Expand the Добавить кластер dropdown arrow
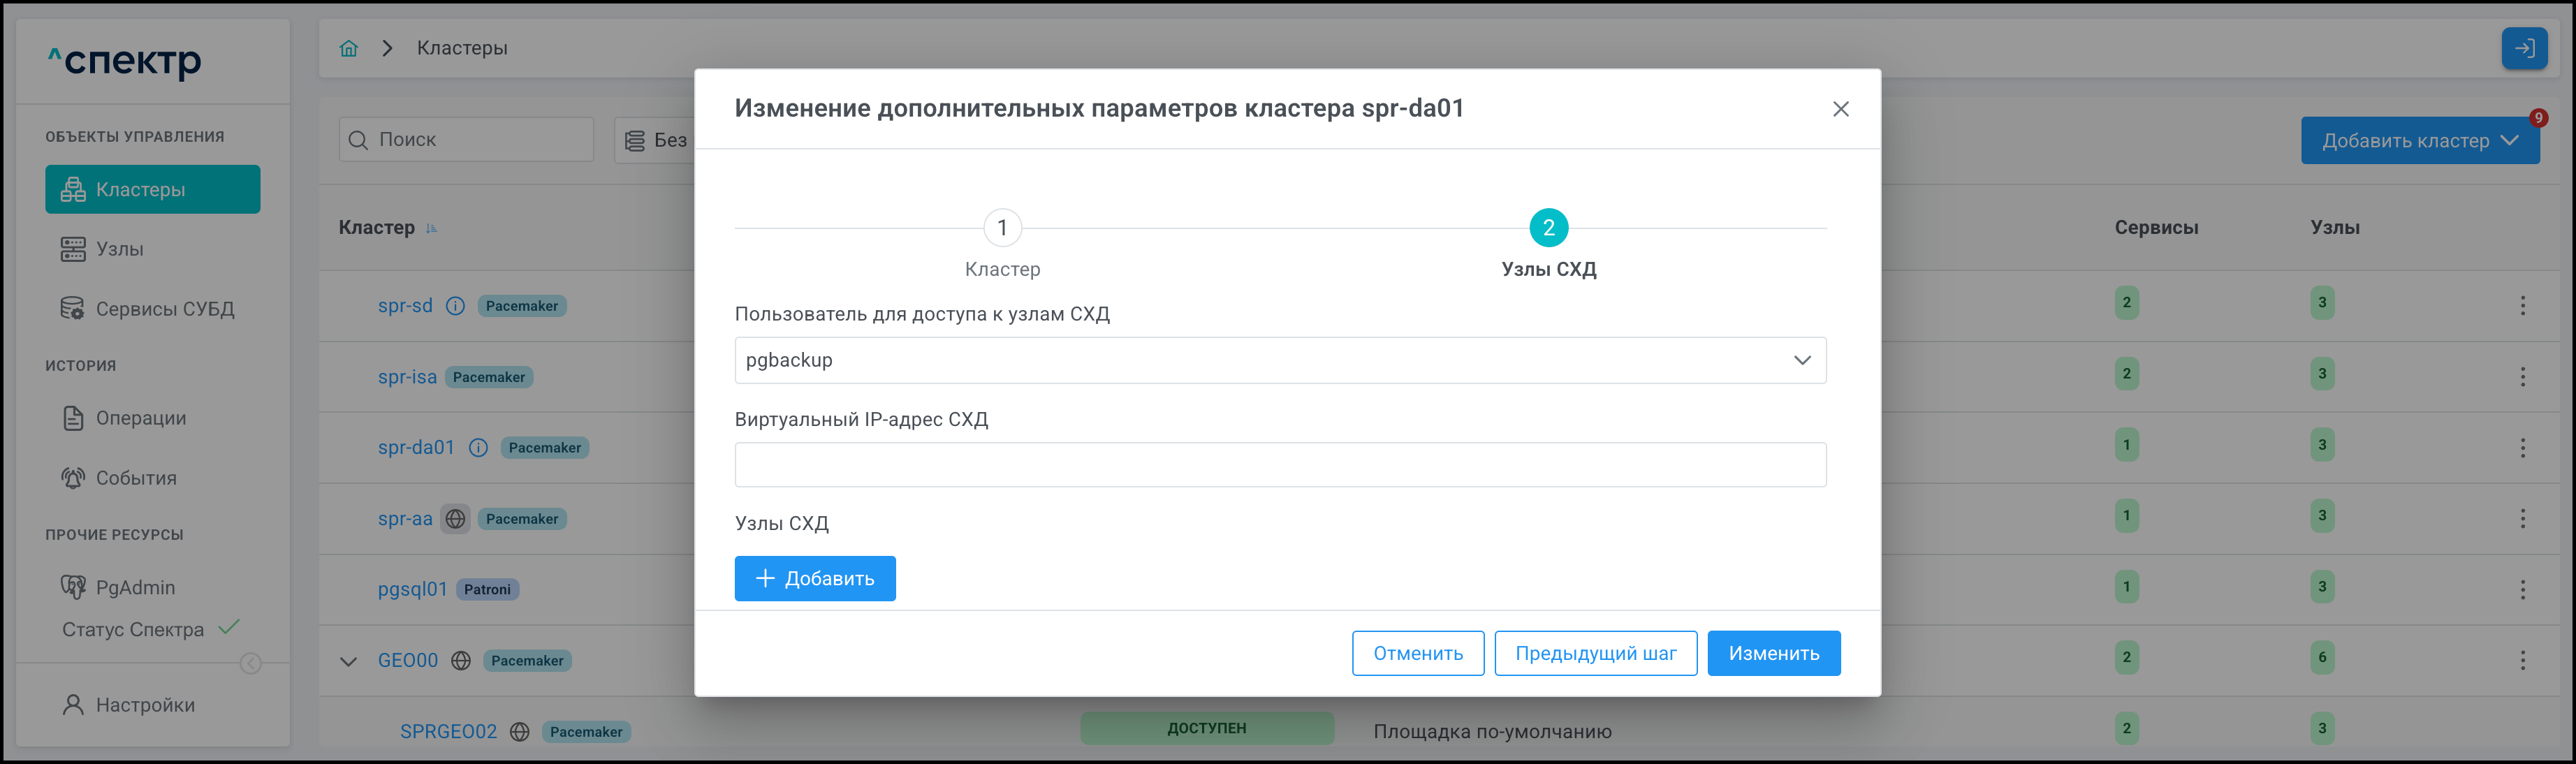Screen dimensions: 2576x764 pos(2509,141)
